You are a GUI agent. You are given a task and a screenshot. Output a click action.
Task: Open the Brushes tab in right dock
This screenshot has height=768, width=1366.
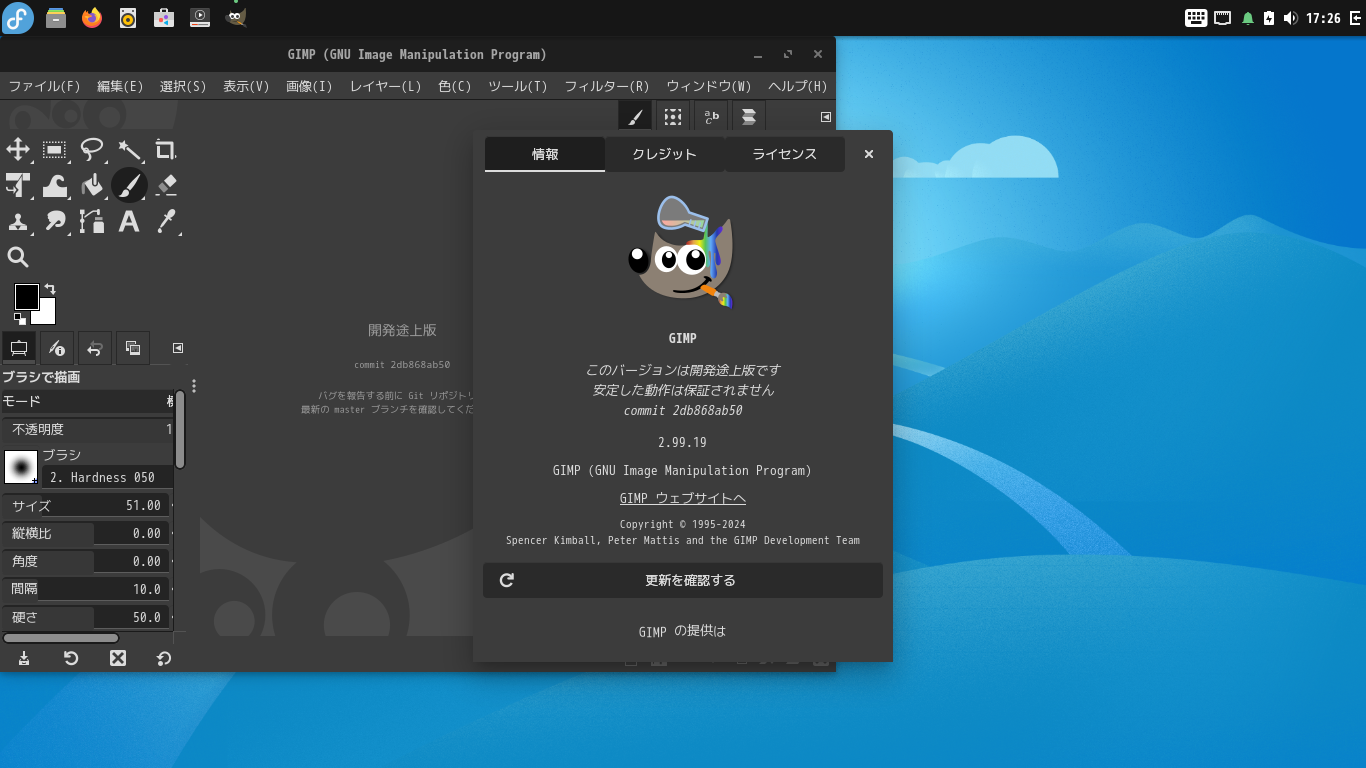[635, 117]
